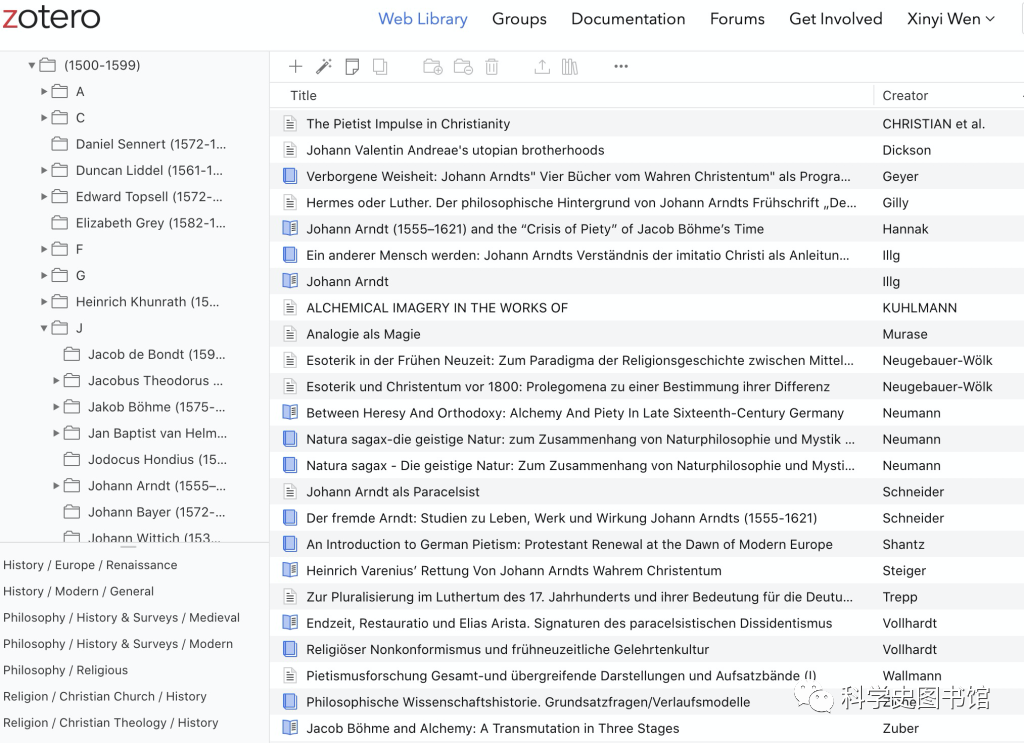Click the book section icon beside Jacob Böhme and Alchemy
This screenshot has width=1024, height=743.
coord(290,728)
